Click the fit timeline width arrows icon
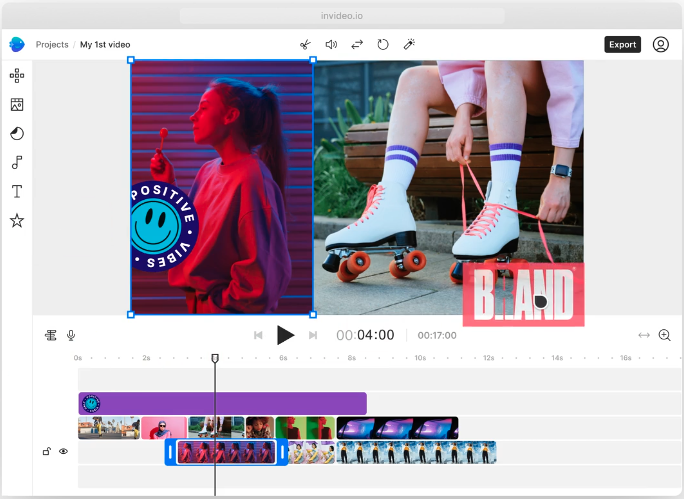The height and width of the screenshot is (499, 684). 644,335
